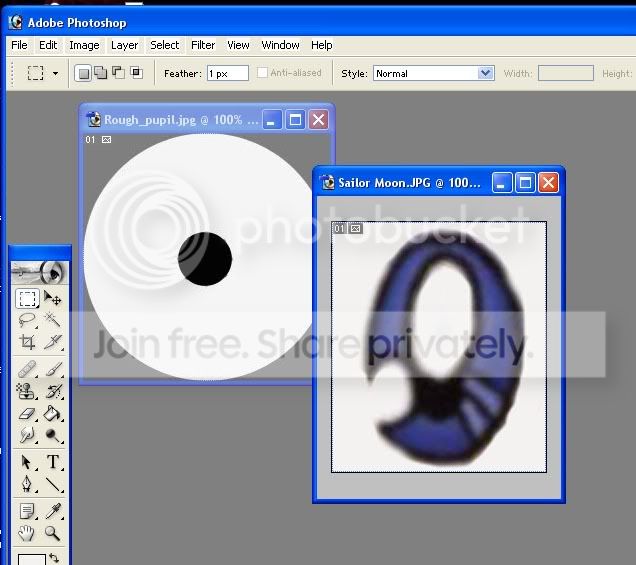Open the File menu

pyautogui.click(x=19, y=45)
